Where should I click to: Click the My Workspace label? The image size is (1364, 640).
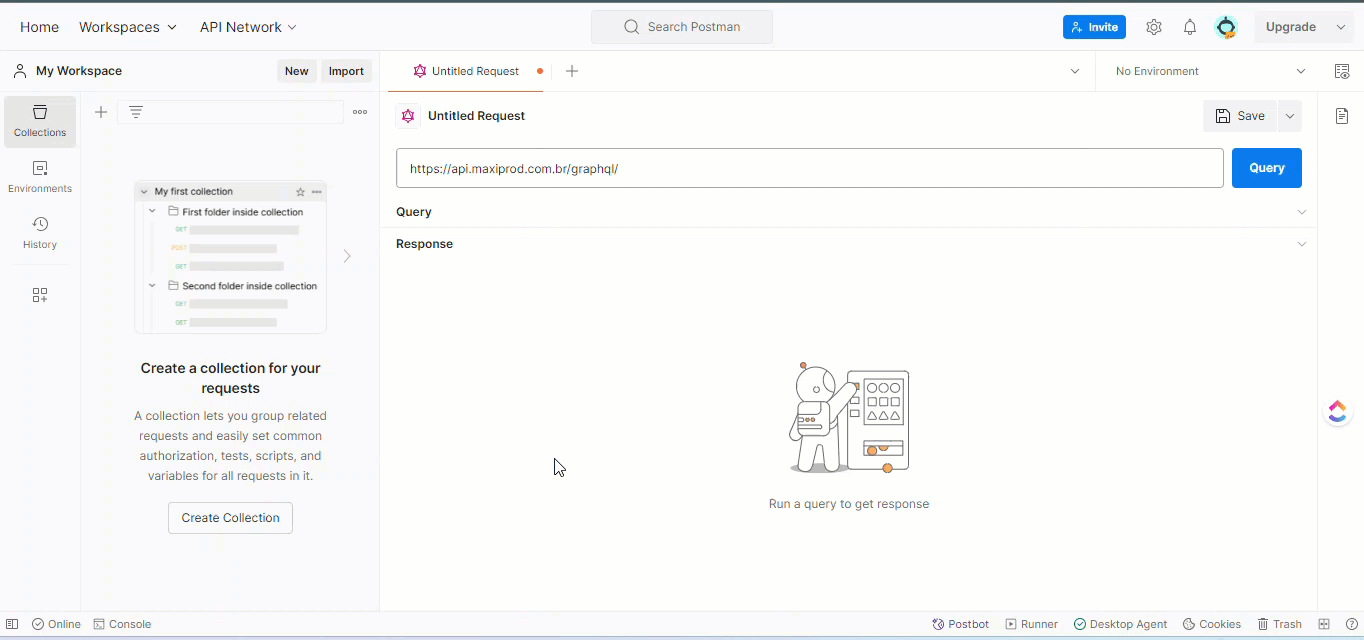(x=79, y=71)
